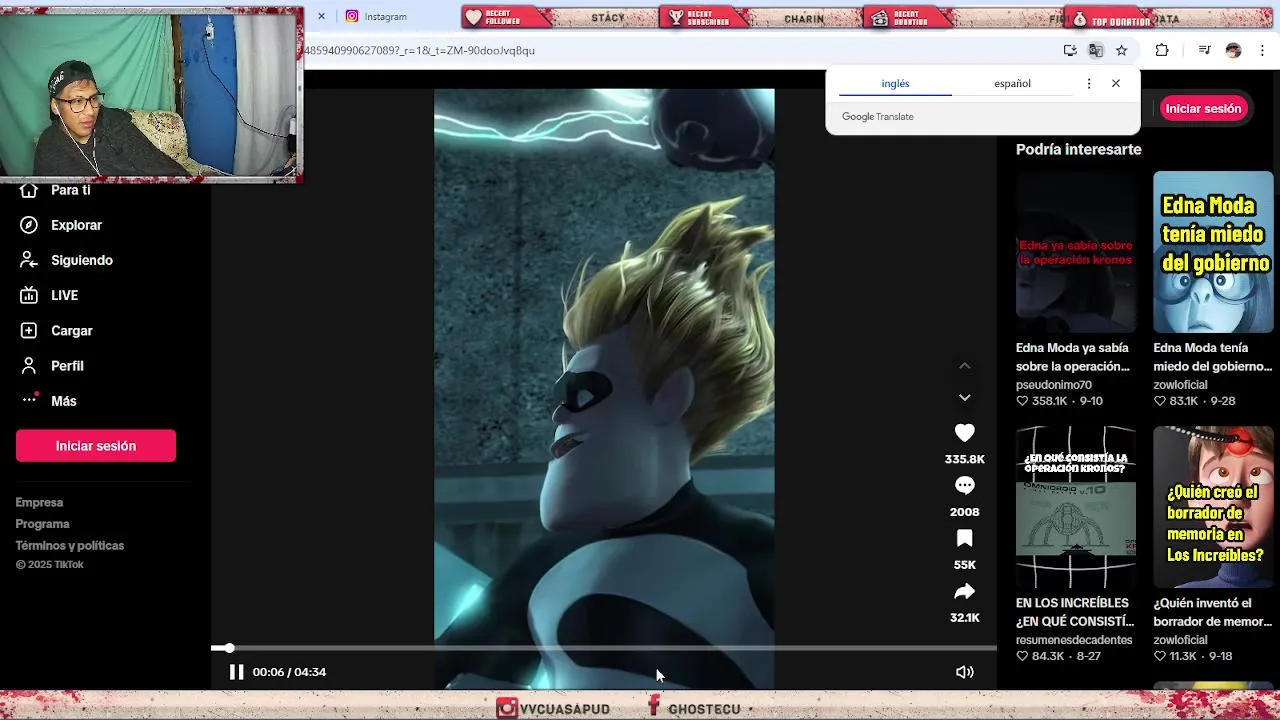
Task: Share video with arrow icon
Action: (964, 591)
